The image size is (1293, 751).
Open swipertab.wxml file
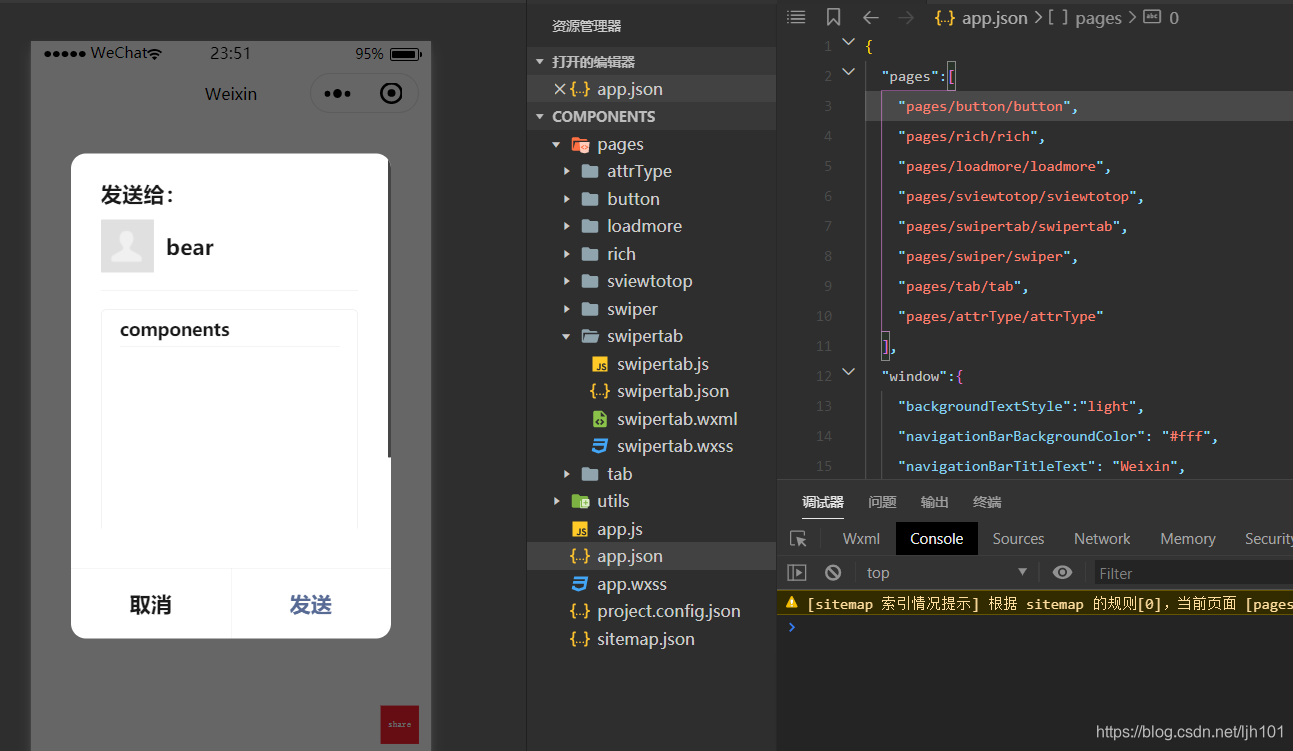click(x=677, y=419)
